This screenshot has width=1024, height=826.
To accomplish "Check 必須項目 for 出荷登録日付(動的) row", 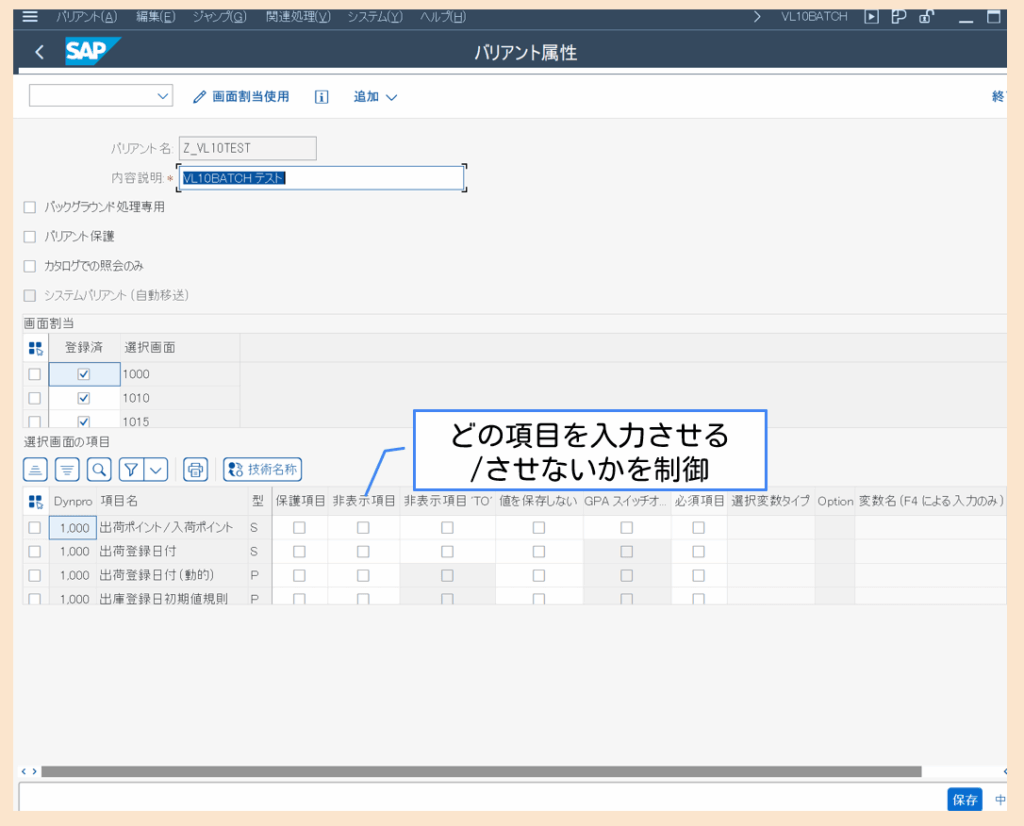I will click(x=698, y=576).
